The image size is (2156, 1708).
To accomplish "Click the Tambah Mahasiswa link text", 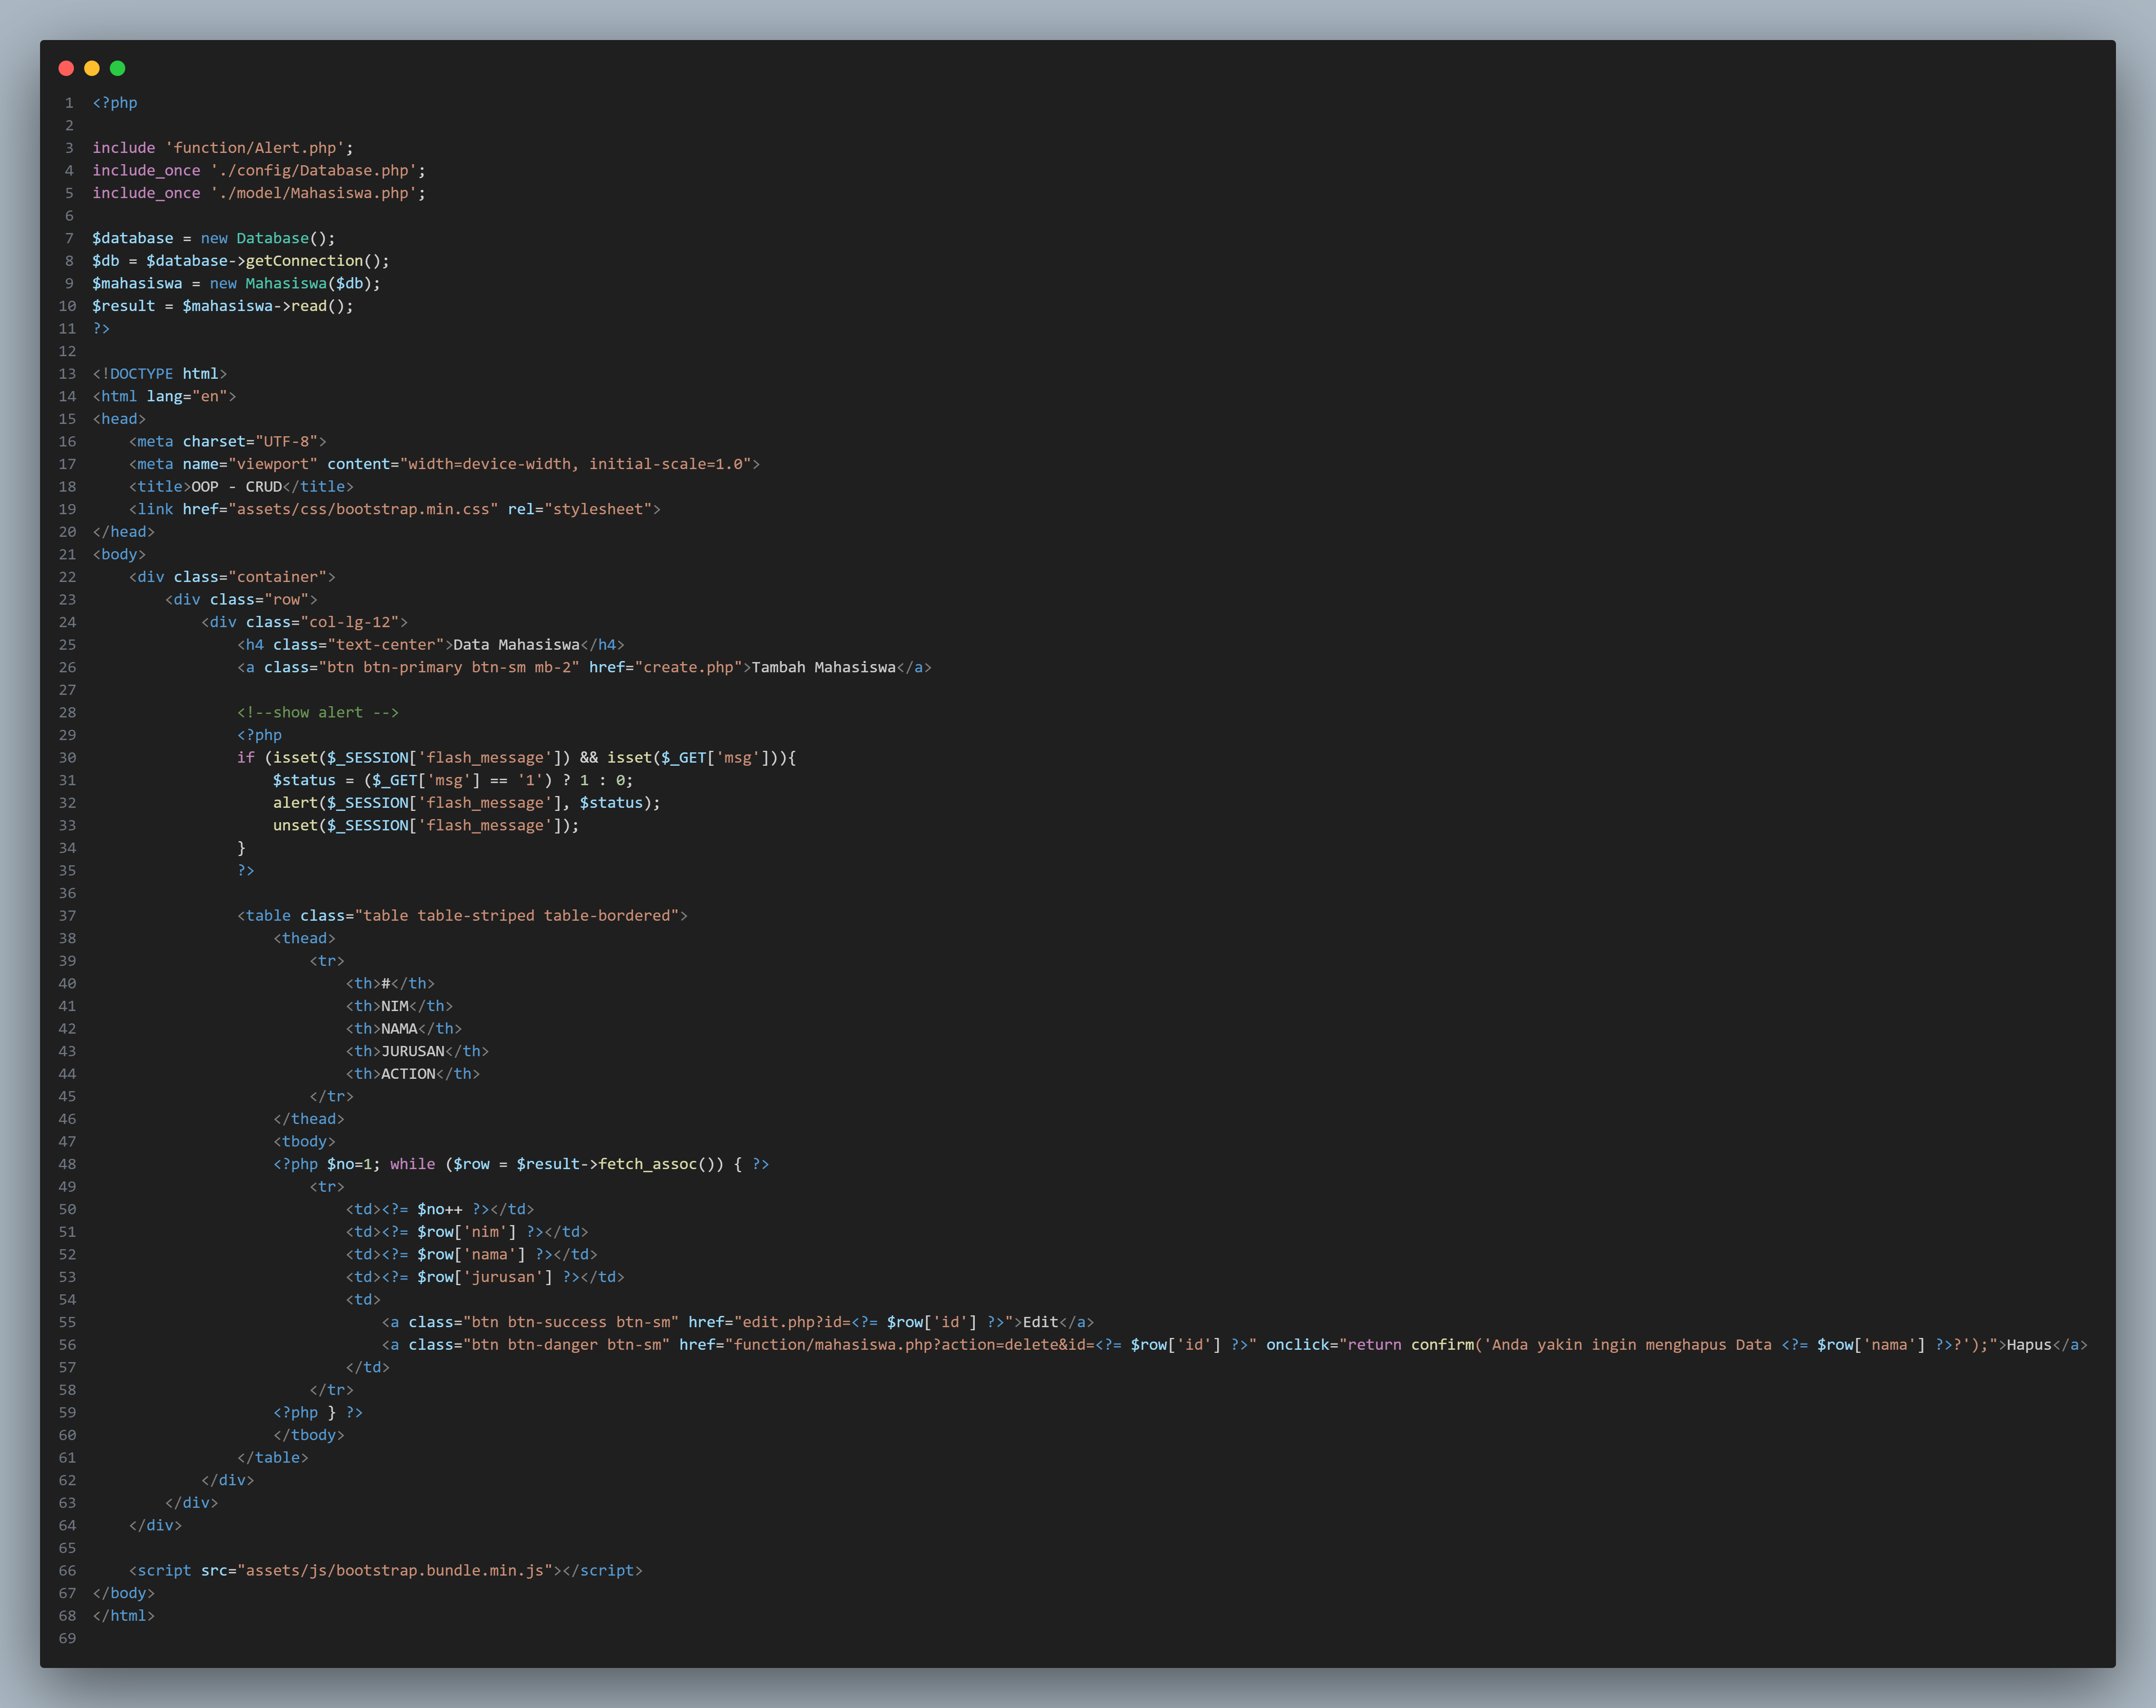I will click(x=823, y=667).
